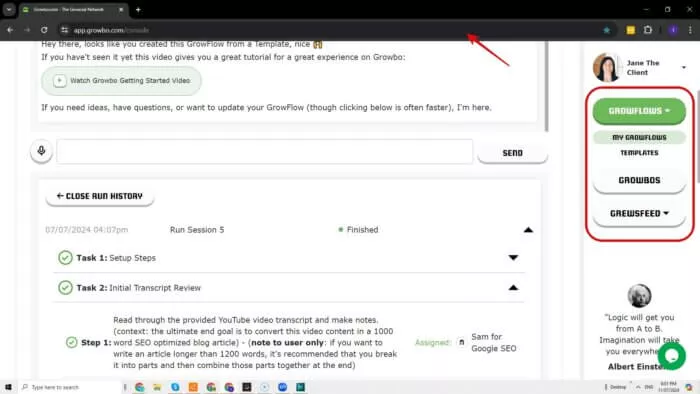Image resolution: width=700 pixels, height=394 pixels.
Task: Open the Windows Start menu
Action: 8,387
